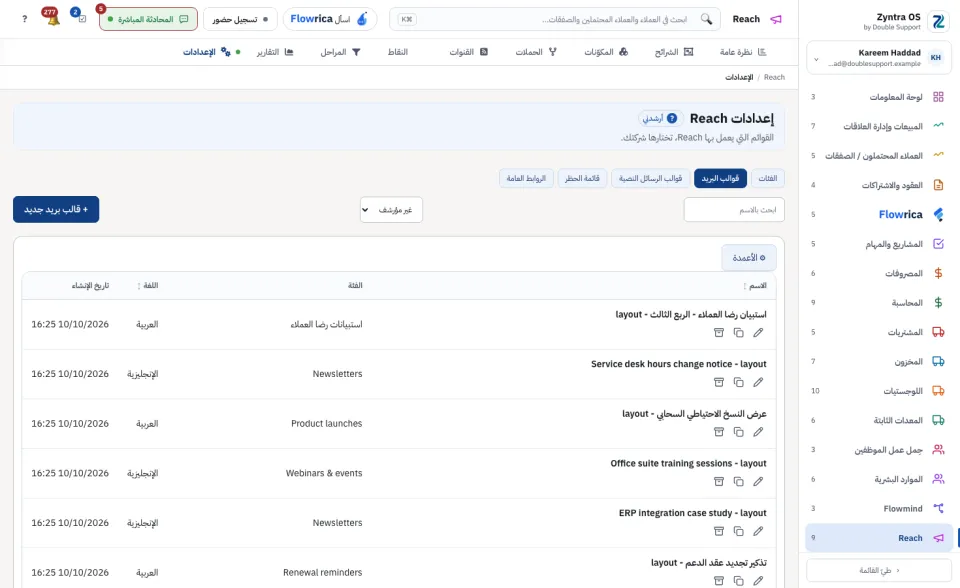The height and width of the screenshot is (588, 960).
Task: Edit the Service desk hours change notice template
Action: [758, 382]
